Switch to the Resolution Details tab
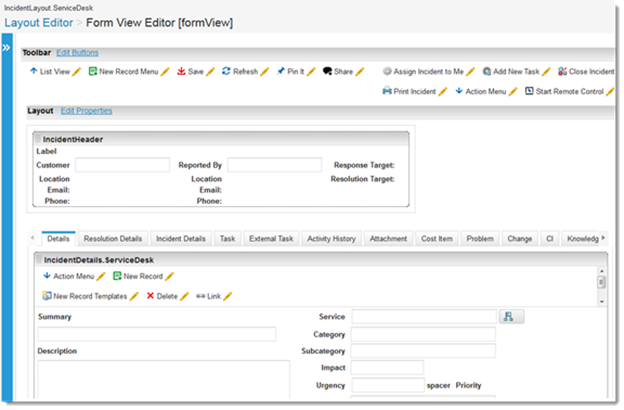 113,239
